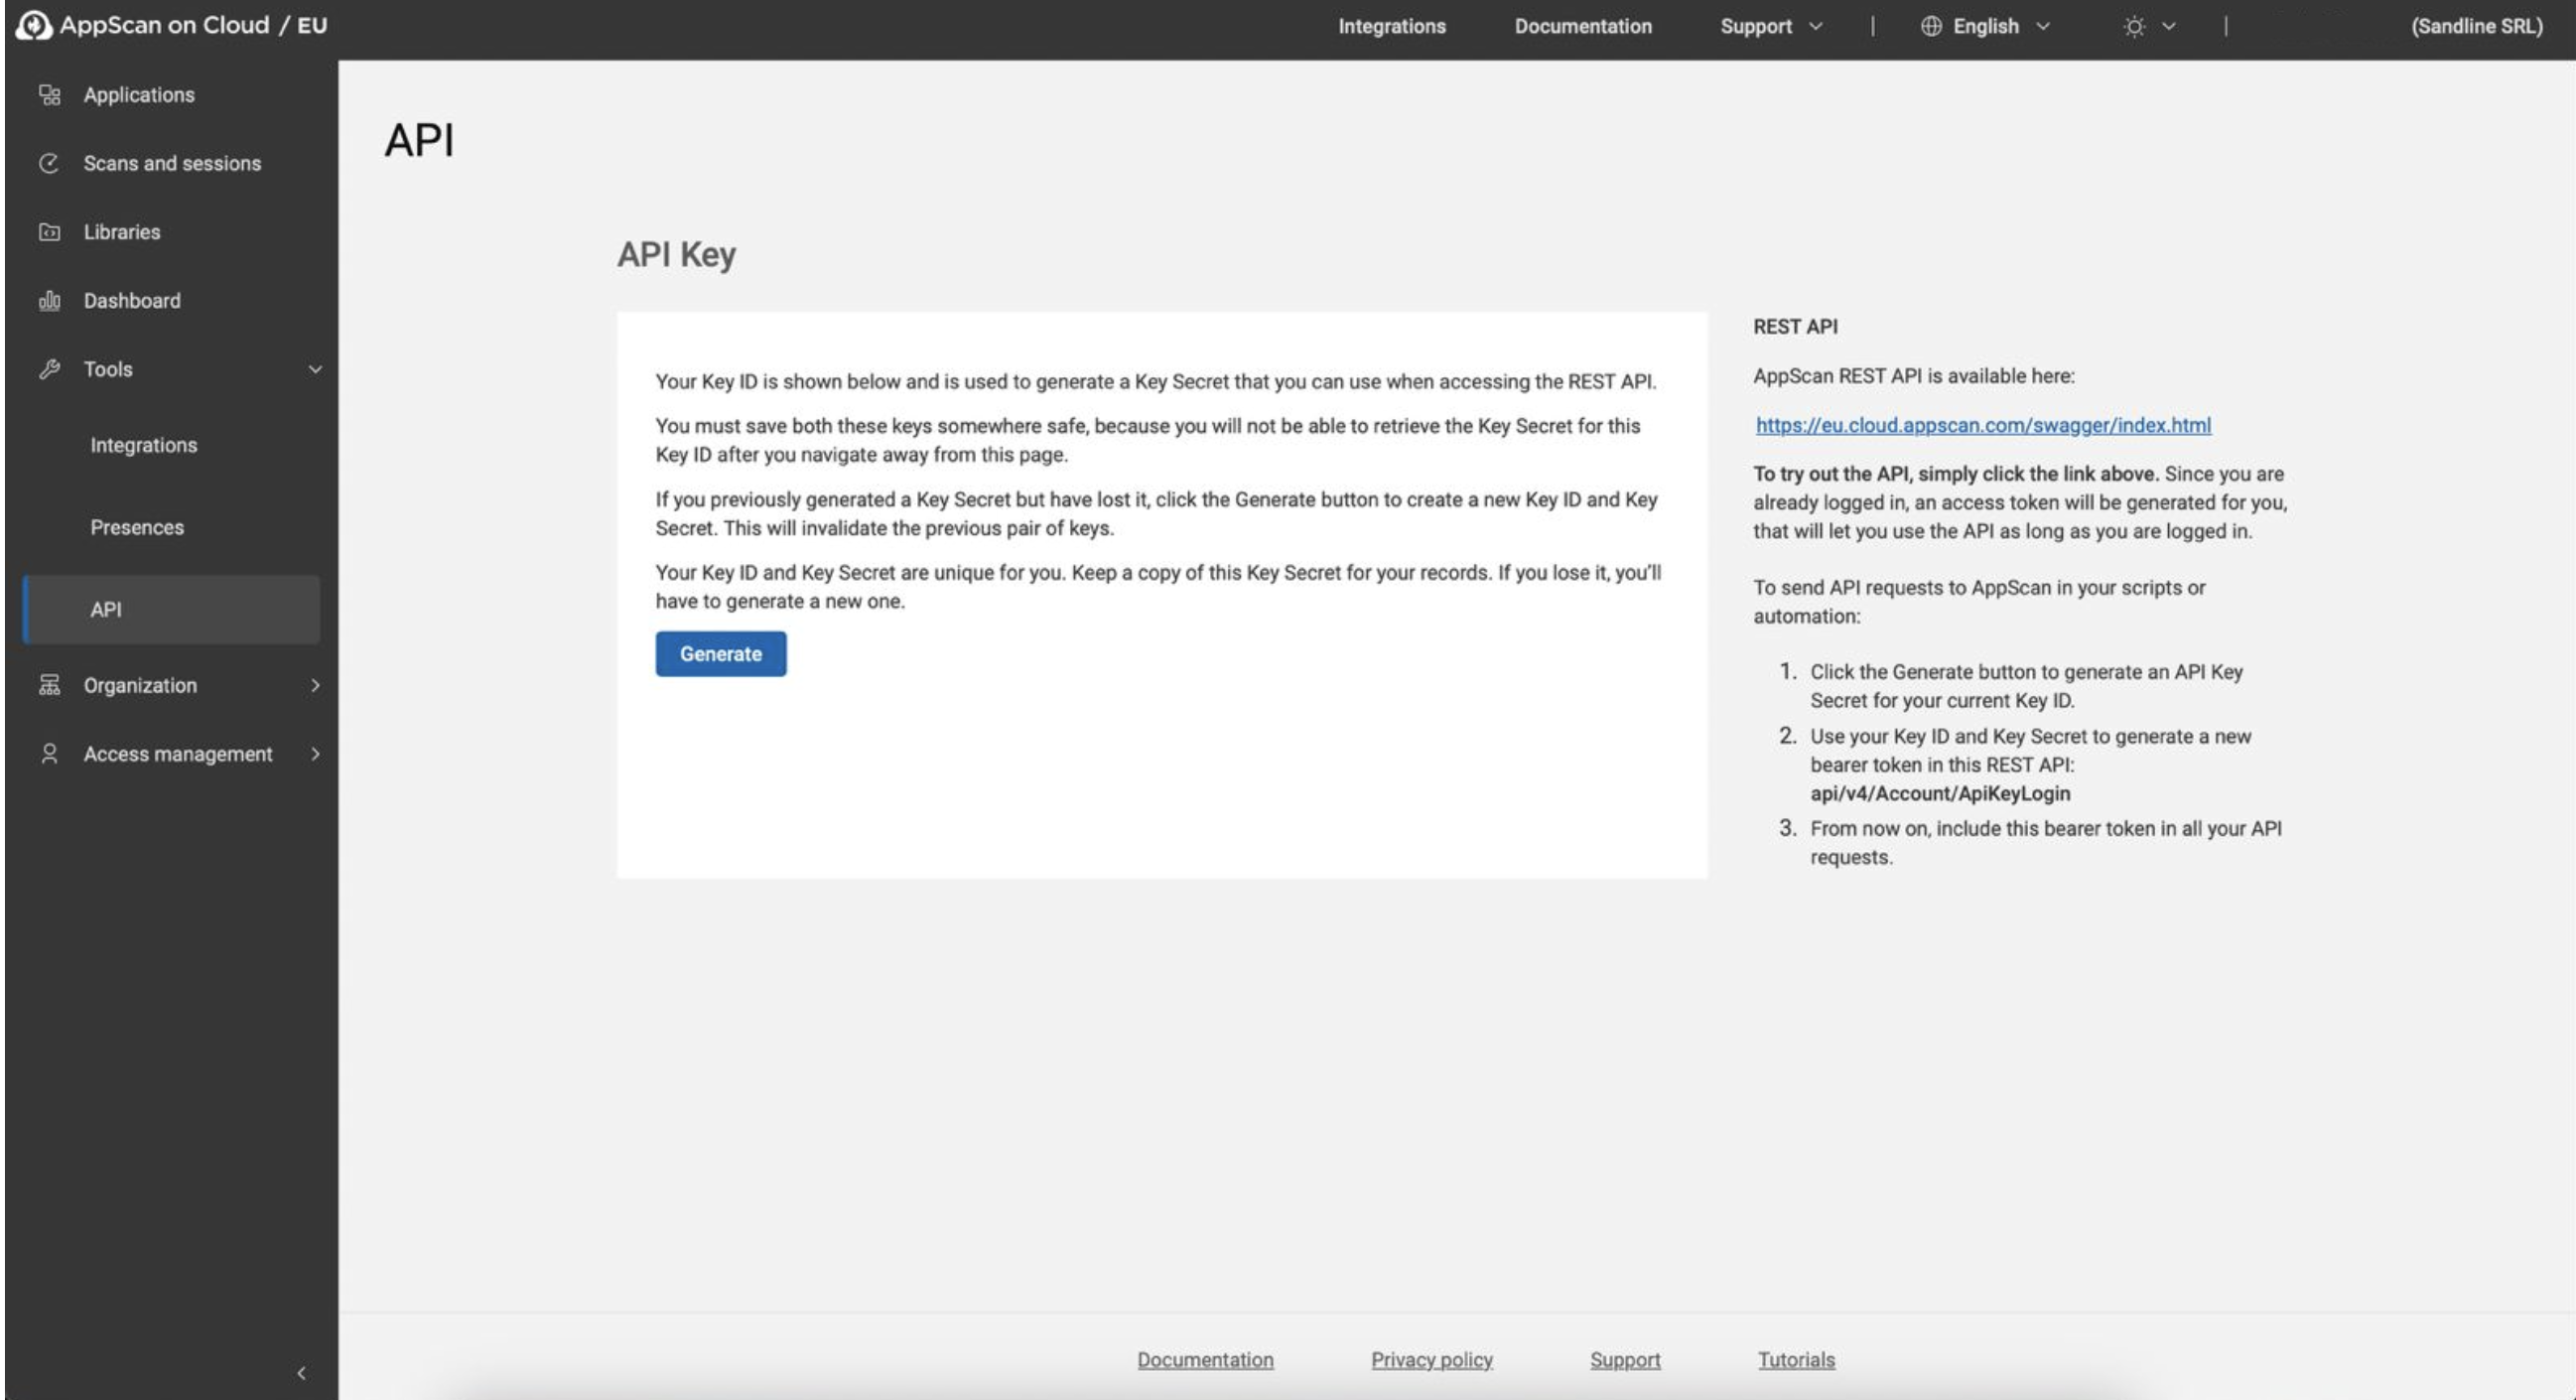Select Integrations under Tools
The width and height of the screenshot is (2576, 1400).
click(143, 445)
